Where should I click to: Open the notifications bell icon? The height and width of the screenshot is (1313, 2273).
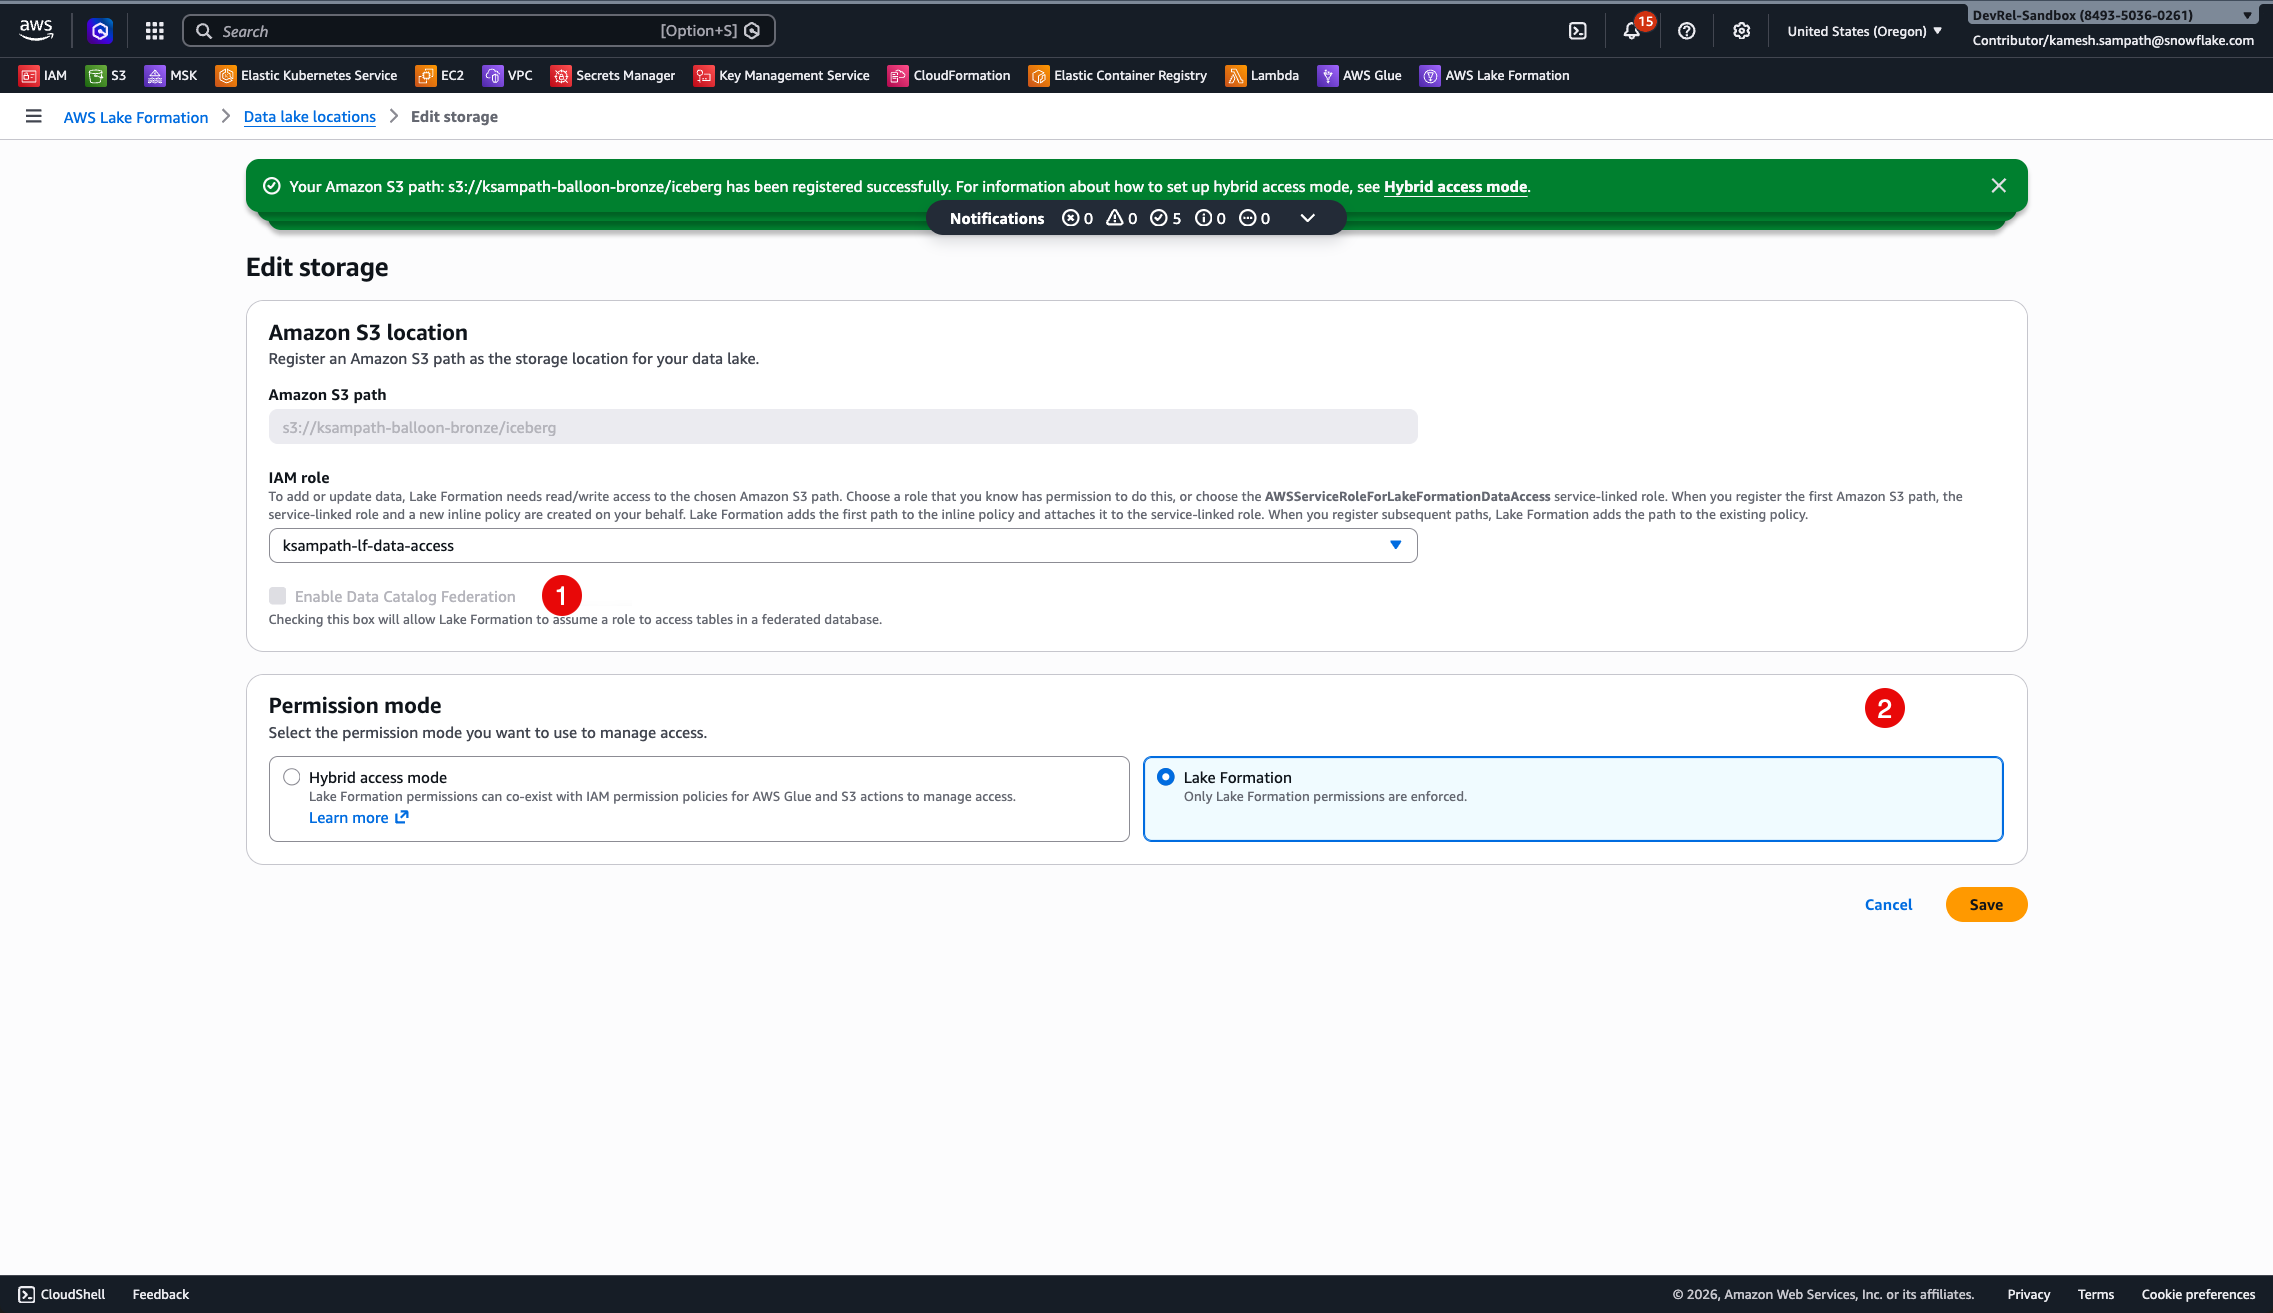point(1632,31)
